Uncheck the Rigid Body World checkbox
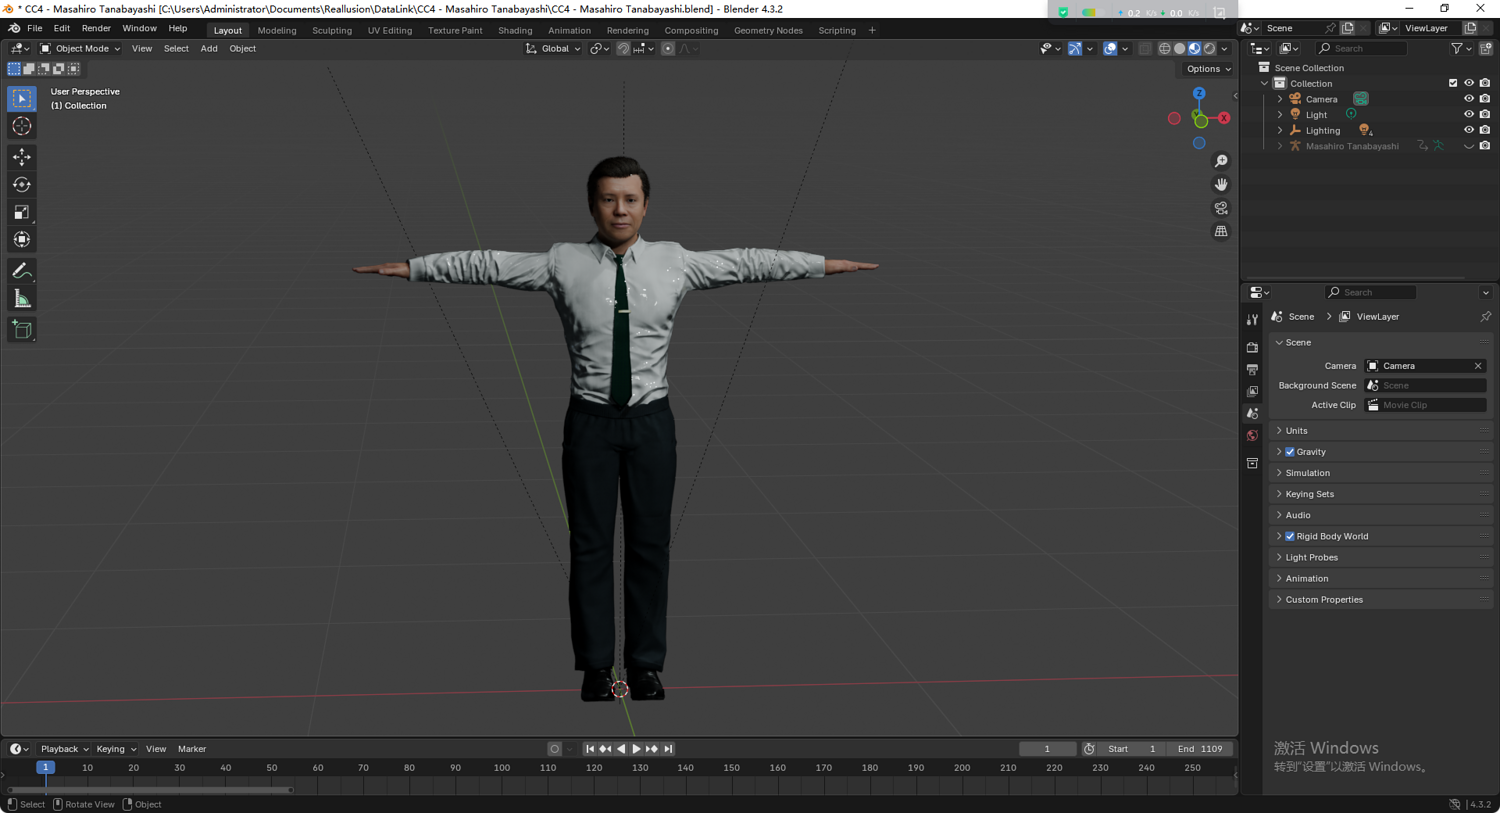This screenshot has width=1500, height=813. point(1290,537)
